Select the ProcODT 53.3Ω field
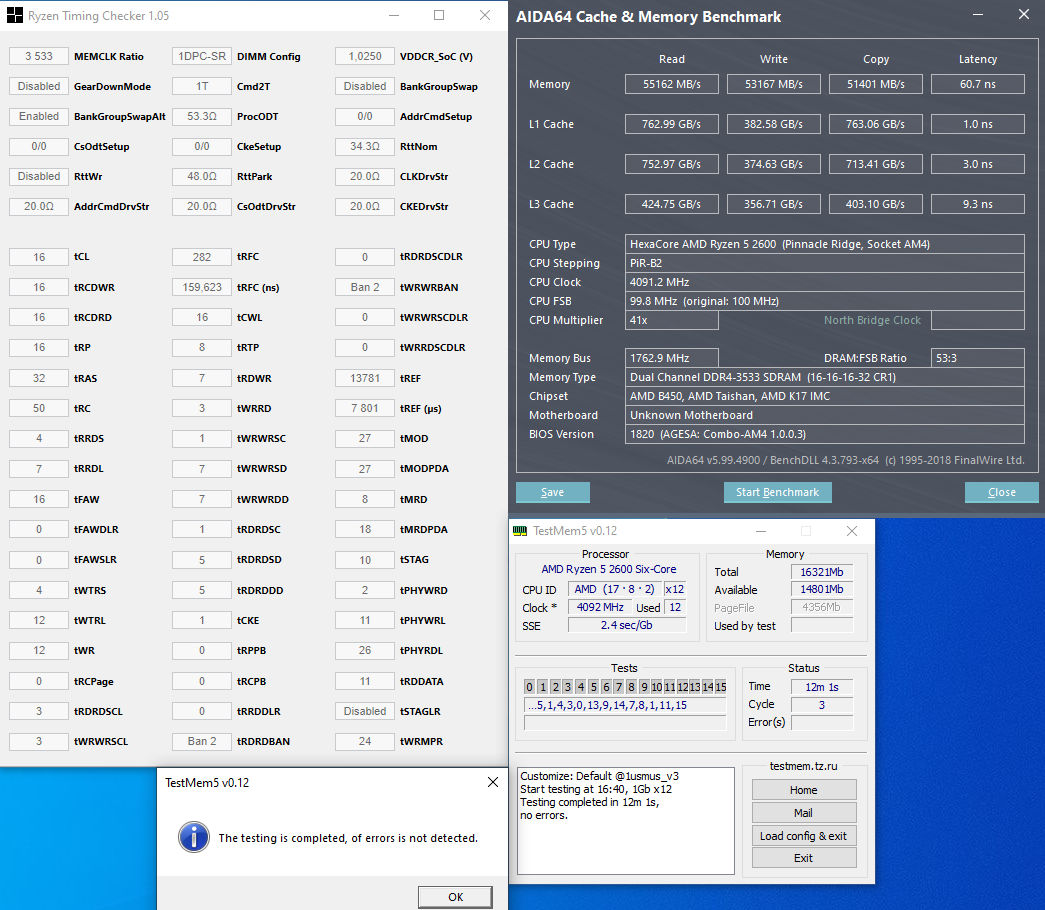Screen dimensions: 1045x910 tap(202, 116)
